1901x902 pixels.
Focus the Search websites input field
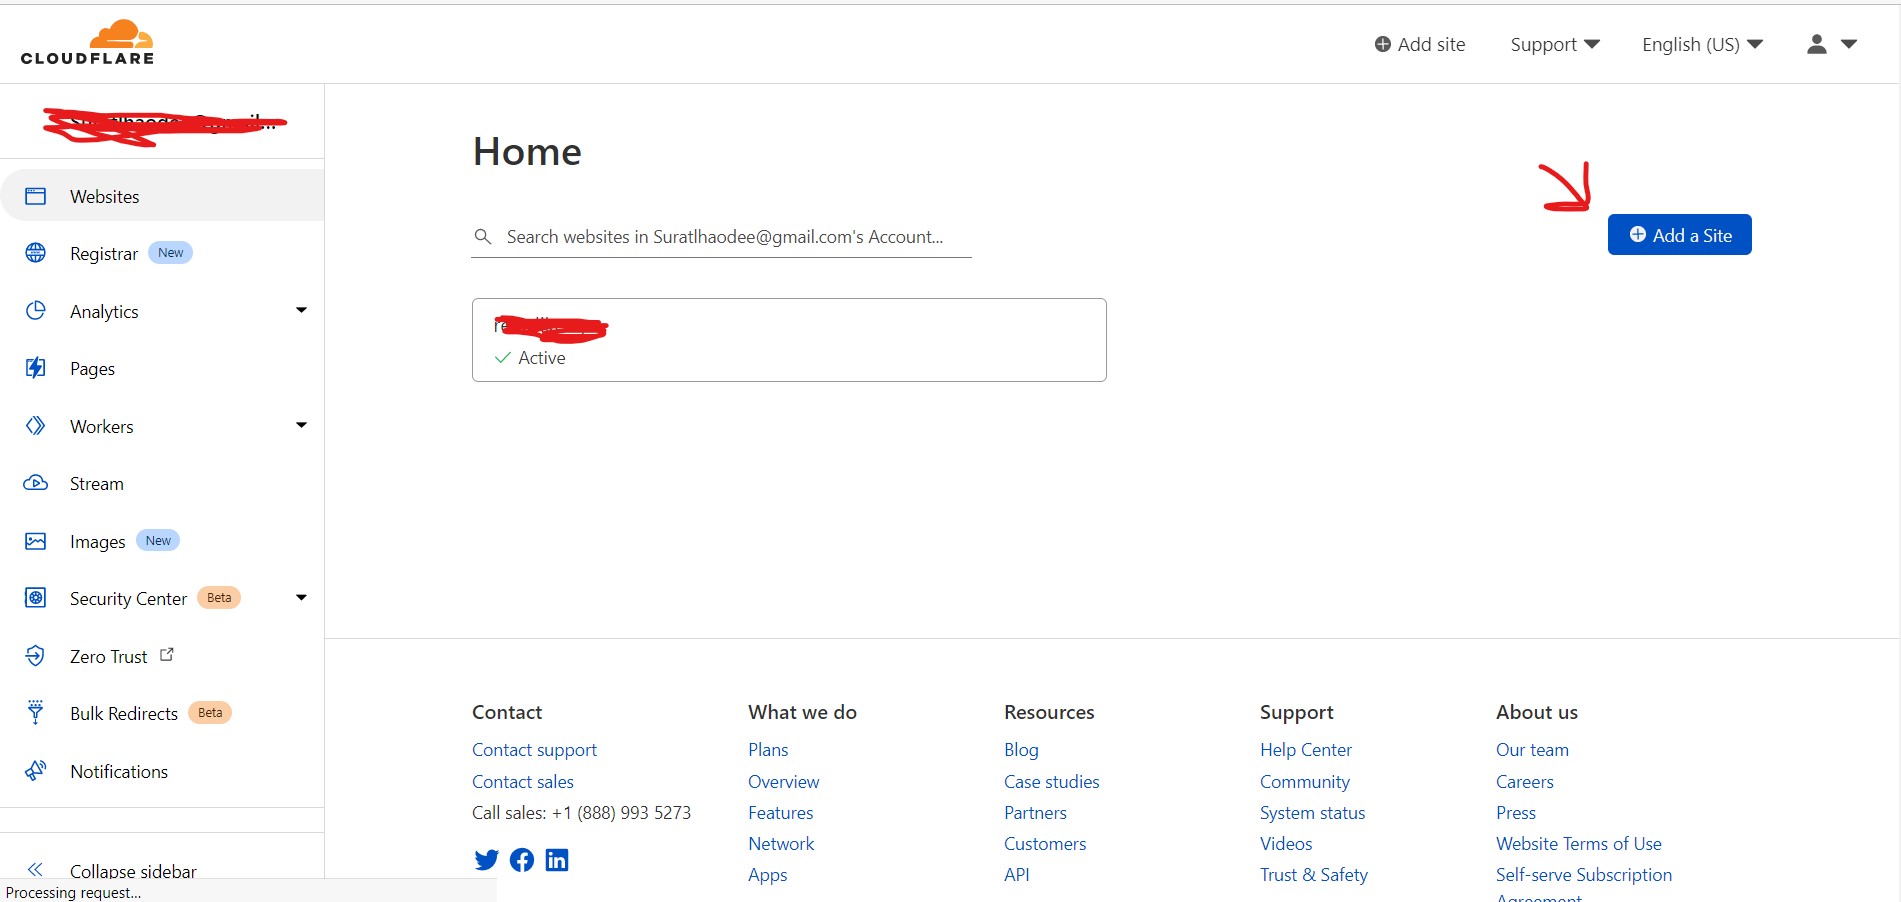(x=724, y=237)
